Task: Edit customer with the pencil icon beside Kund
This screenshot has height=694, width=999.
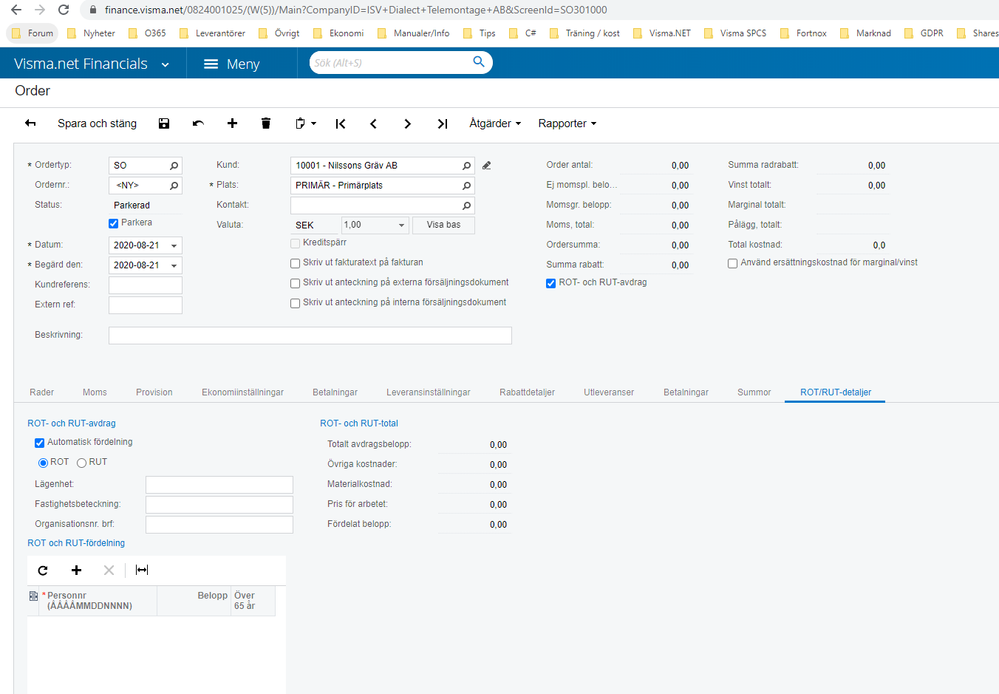Action: click(487, 166)
